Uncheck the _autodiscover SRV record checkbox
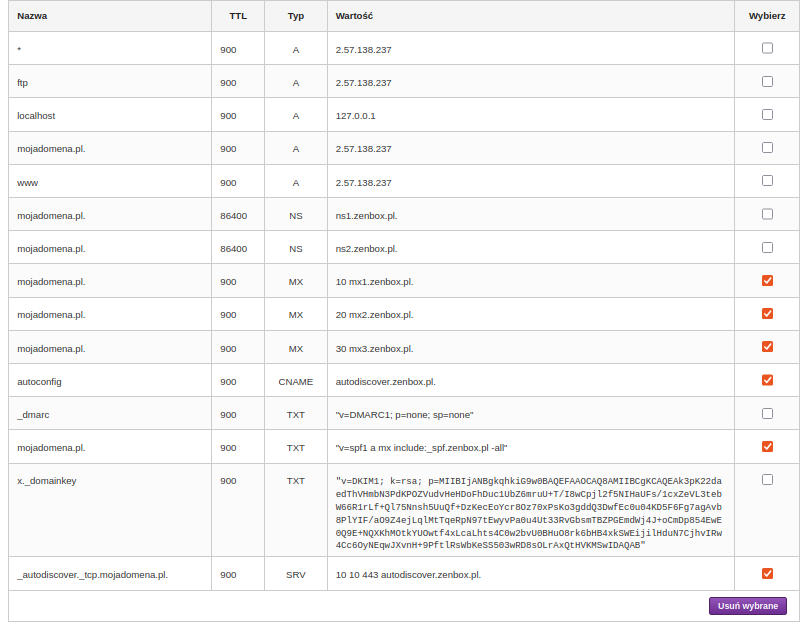 767,574
